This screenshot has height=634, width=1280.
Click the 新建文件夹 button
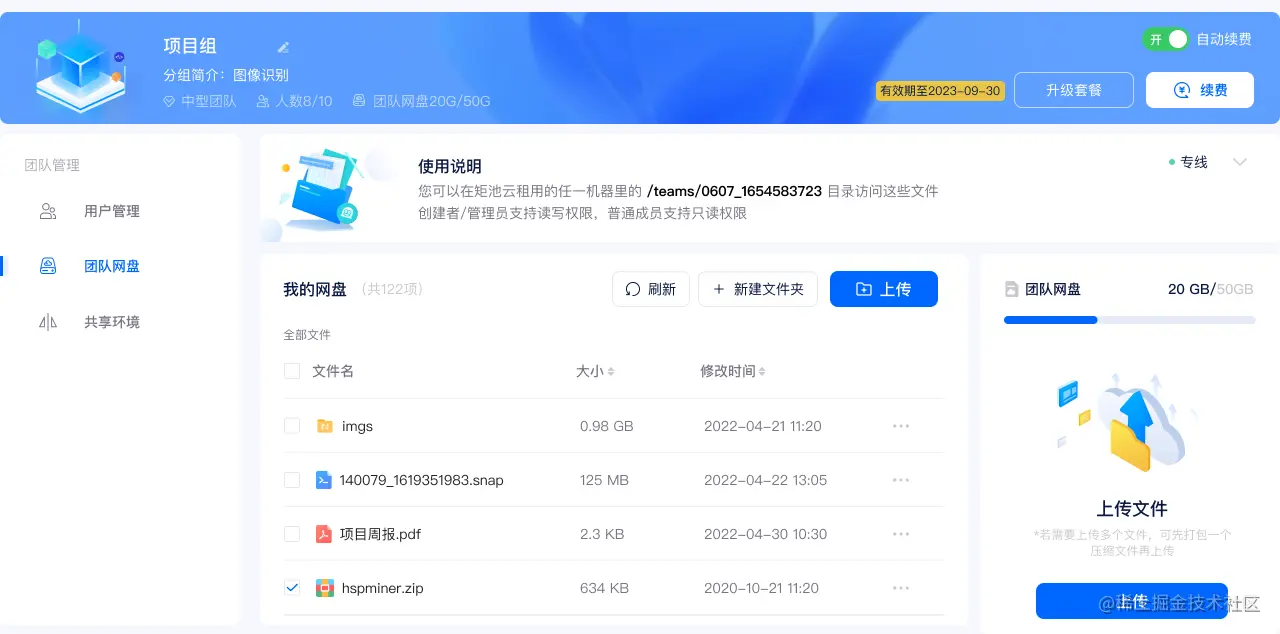[x=758, y=289]
